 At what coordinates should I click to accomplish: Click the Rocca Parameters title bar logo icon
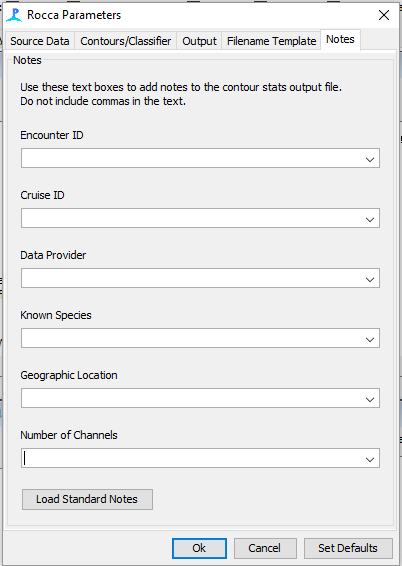click(14, 15)
